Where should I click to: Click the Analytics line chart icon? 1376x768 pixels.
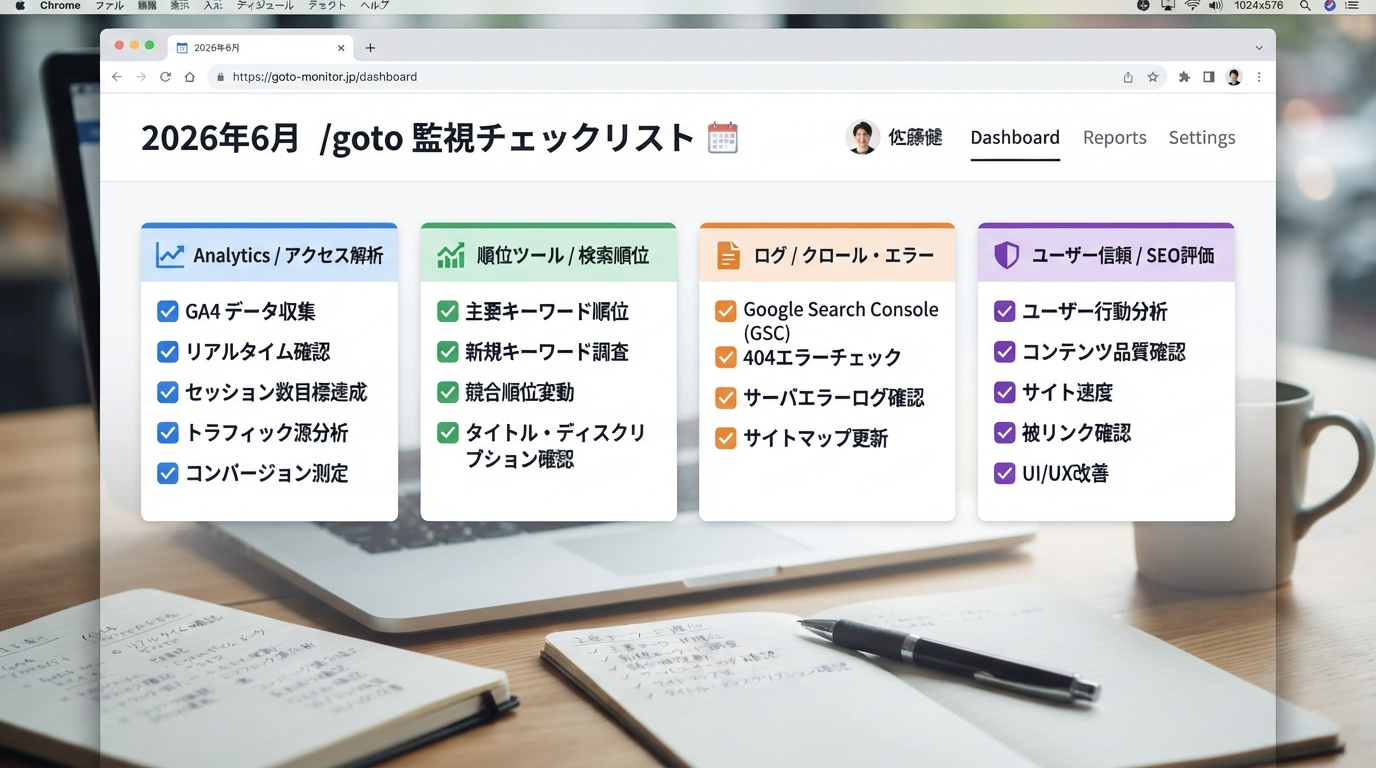point(170,255)
